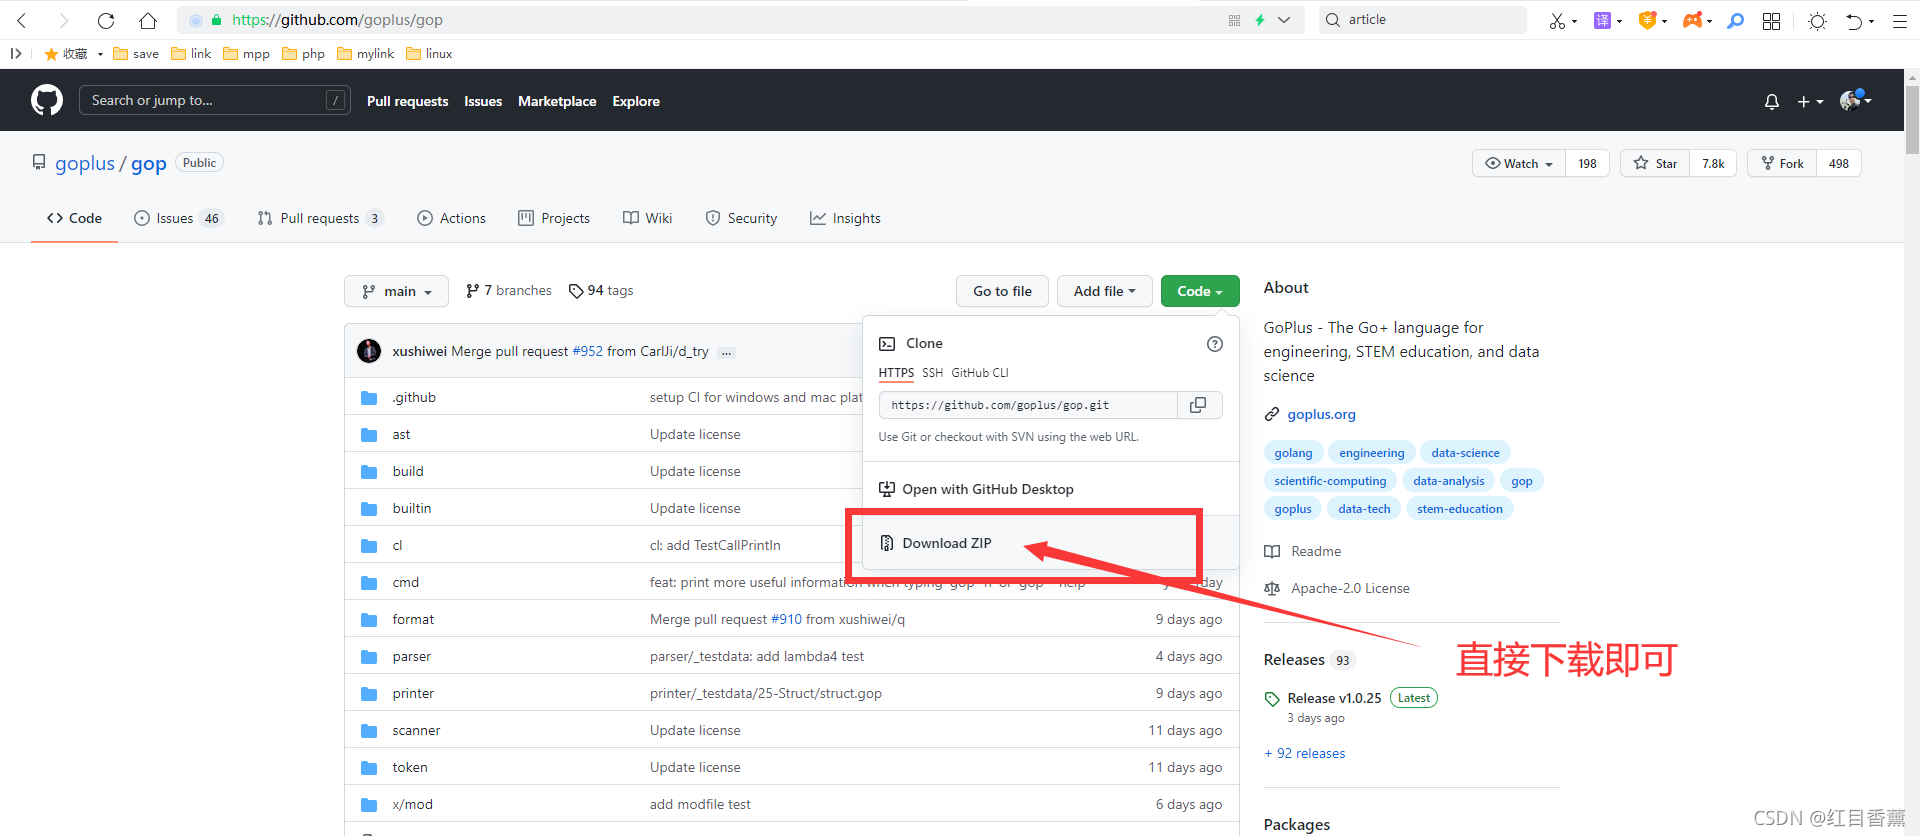Viewport: 1920px width, 836px height.
Task: Open GitHub logo homepage
Action: click(47, 100)
